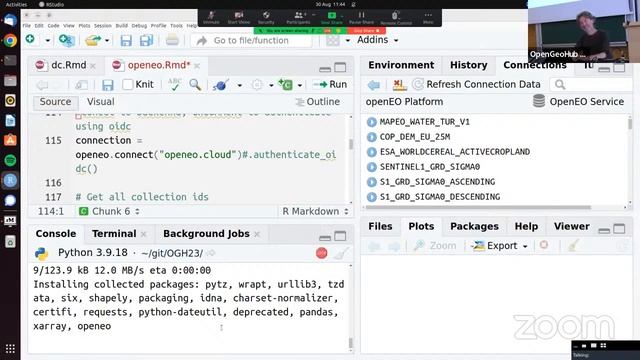This screenshot has width=640, height=360.
Task: Click the red Stop console icon
Action: [322, 253]
